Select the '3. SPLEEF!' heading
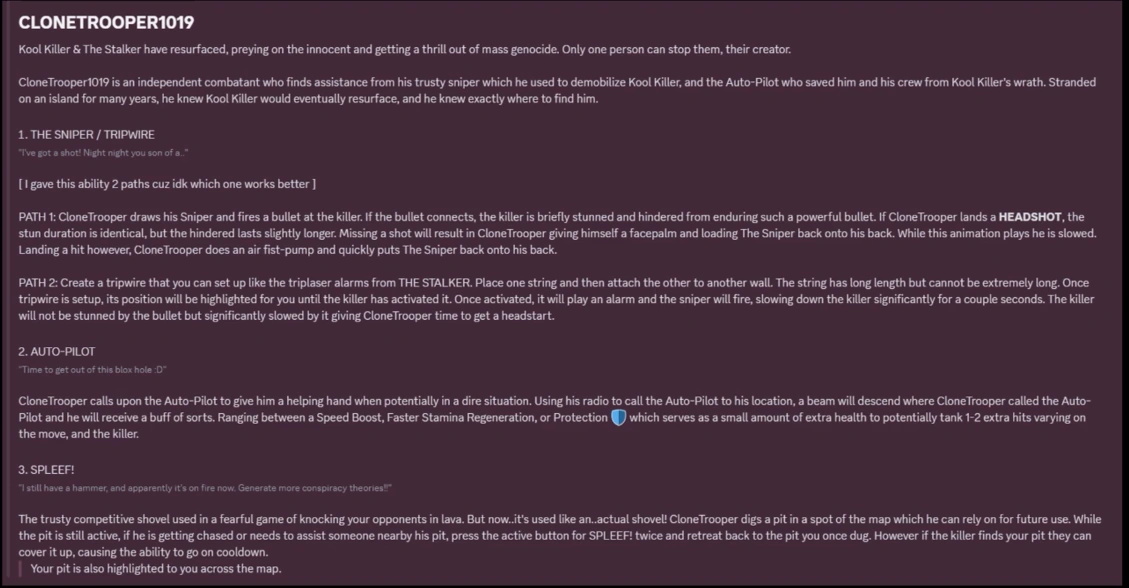 click(46, 469)
